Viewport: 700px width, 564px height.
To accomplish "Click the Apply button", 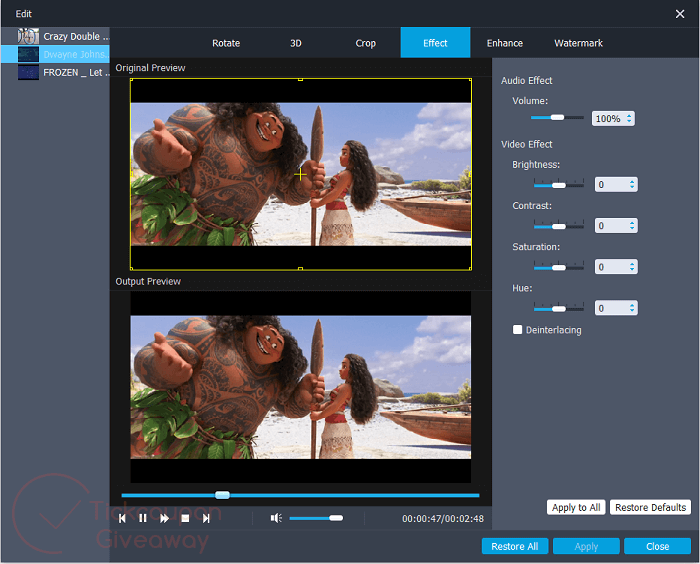I will (x=586, y=546).
